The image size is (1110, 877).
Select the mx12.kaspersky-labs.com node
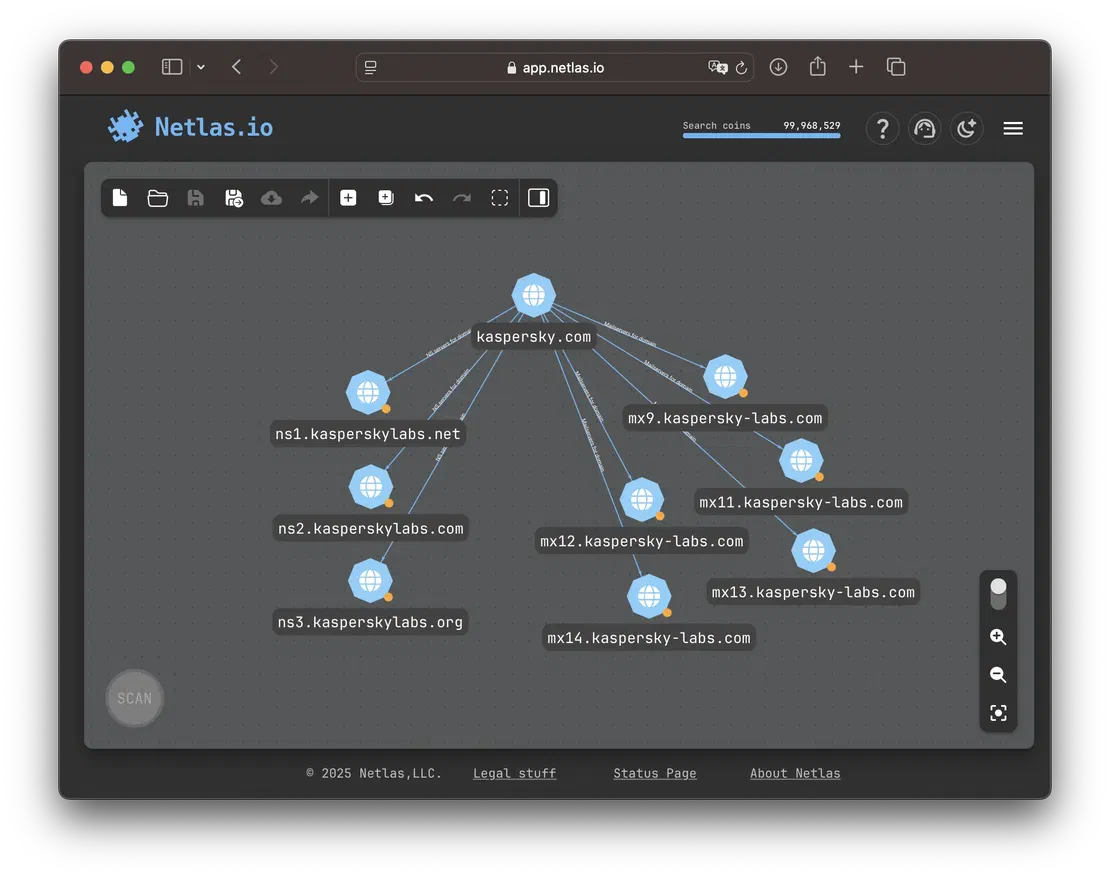[641, 499]
